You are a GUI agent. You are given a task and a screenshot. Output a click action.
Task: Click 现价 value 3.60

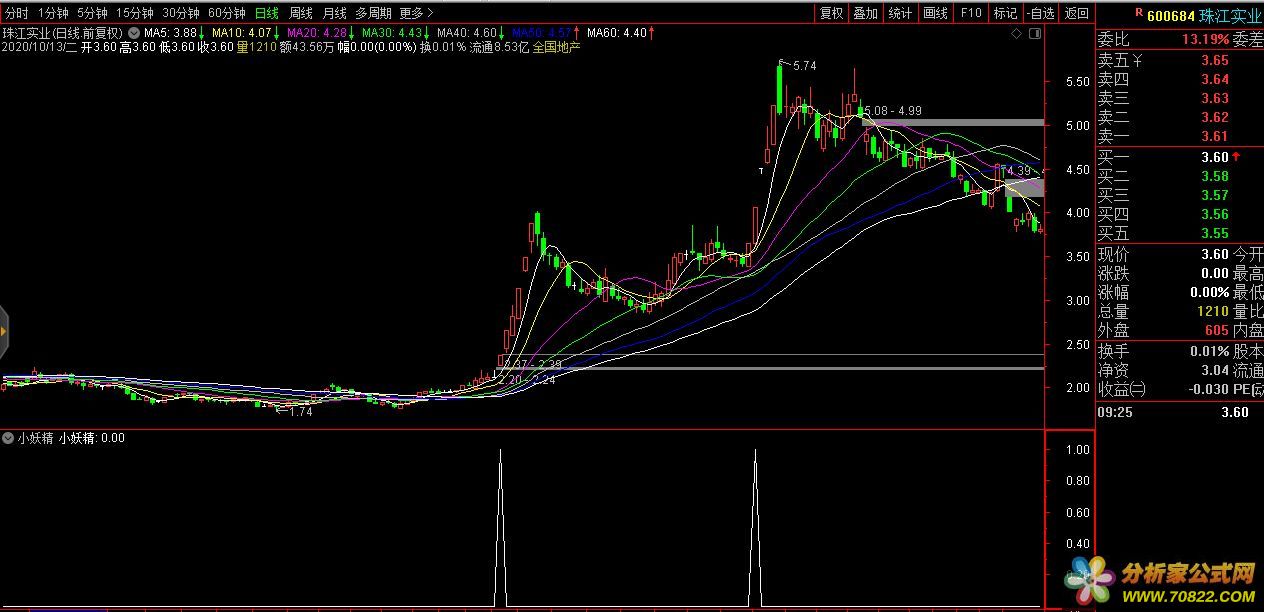coord(1215,254)
